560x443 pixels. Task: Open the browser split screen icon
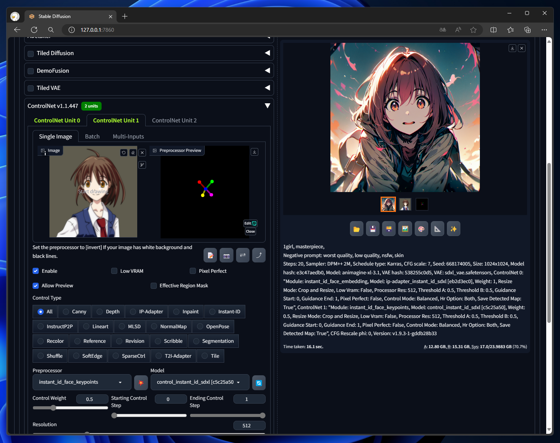tap(493, 30)
